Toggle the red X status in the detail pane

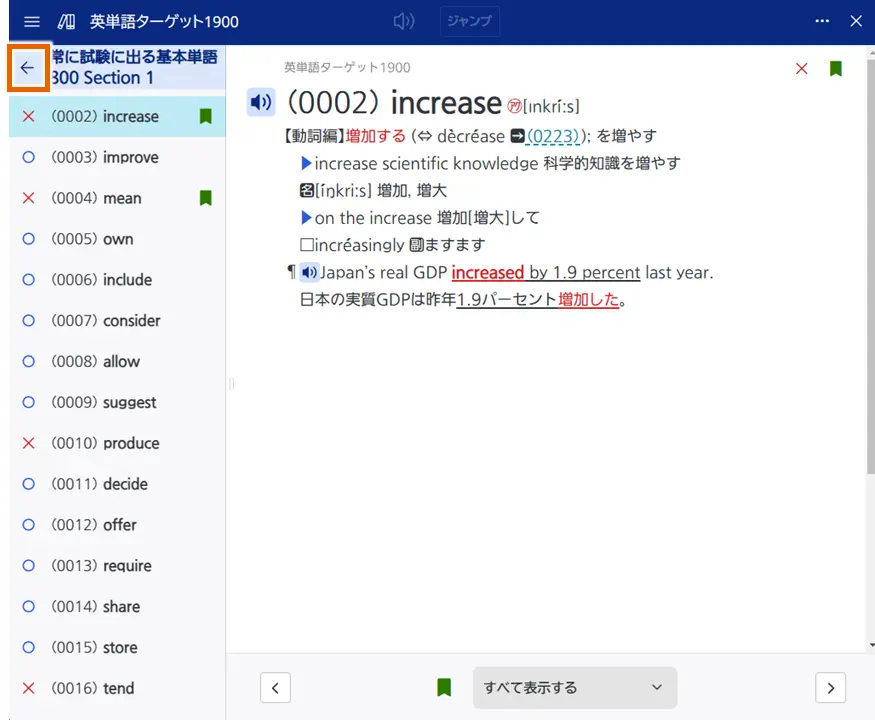pyautogui.click(x=801, y=68)
